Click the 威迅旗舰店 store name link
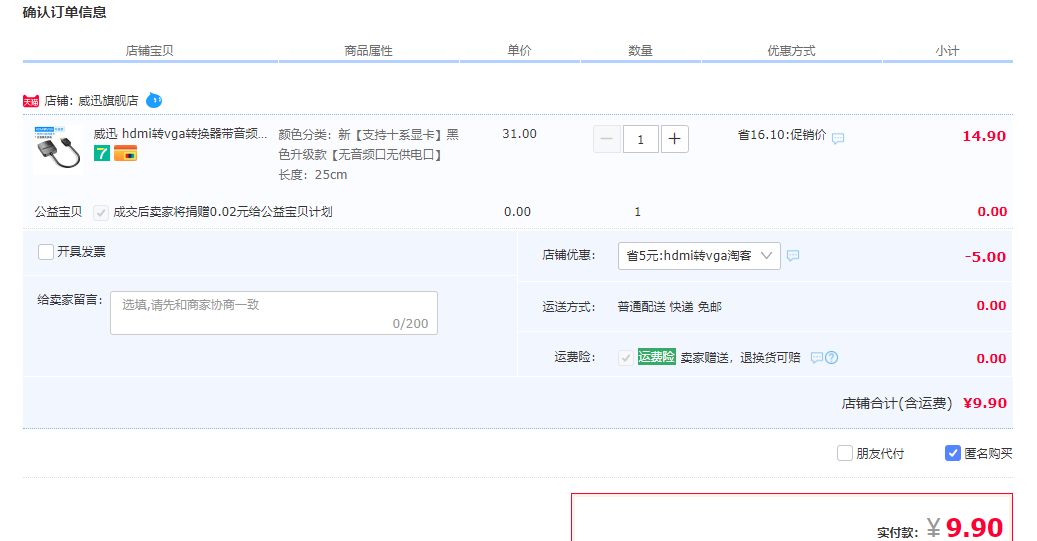 (x=108, y=101)
